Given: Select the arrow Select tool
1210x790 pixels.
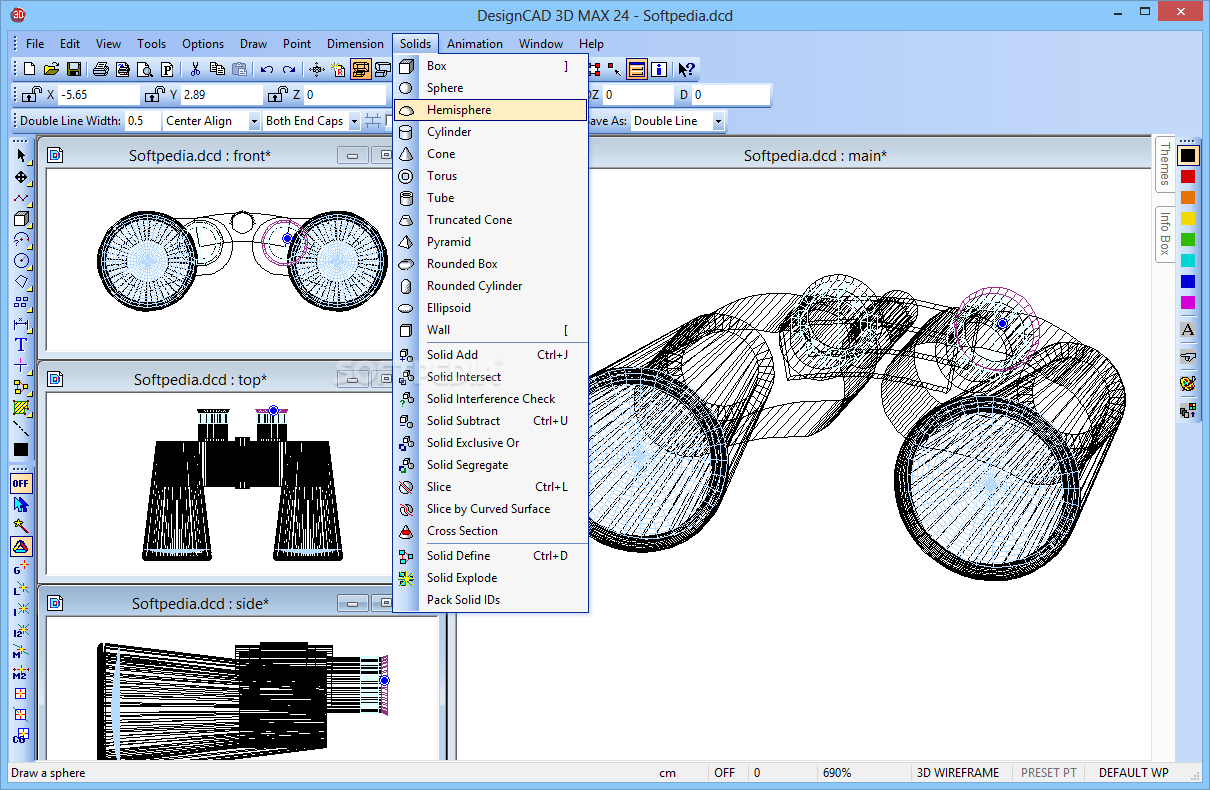Looking at the screenshot, I should click(21, 155).
